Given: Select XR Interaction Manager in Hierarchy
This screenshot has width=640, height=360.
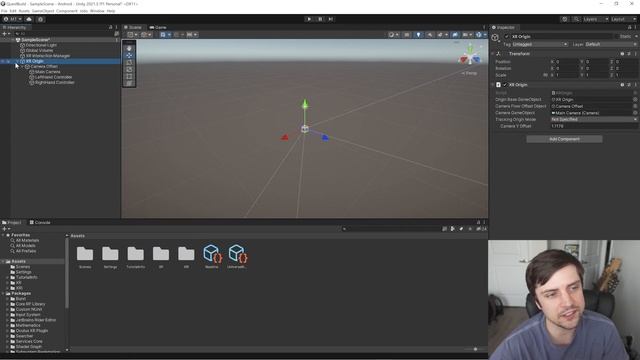Looking at the screenshot, I should tap(48, 56).
